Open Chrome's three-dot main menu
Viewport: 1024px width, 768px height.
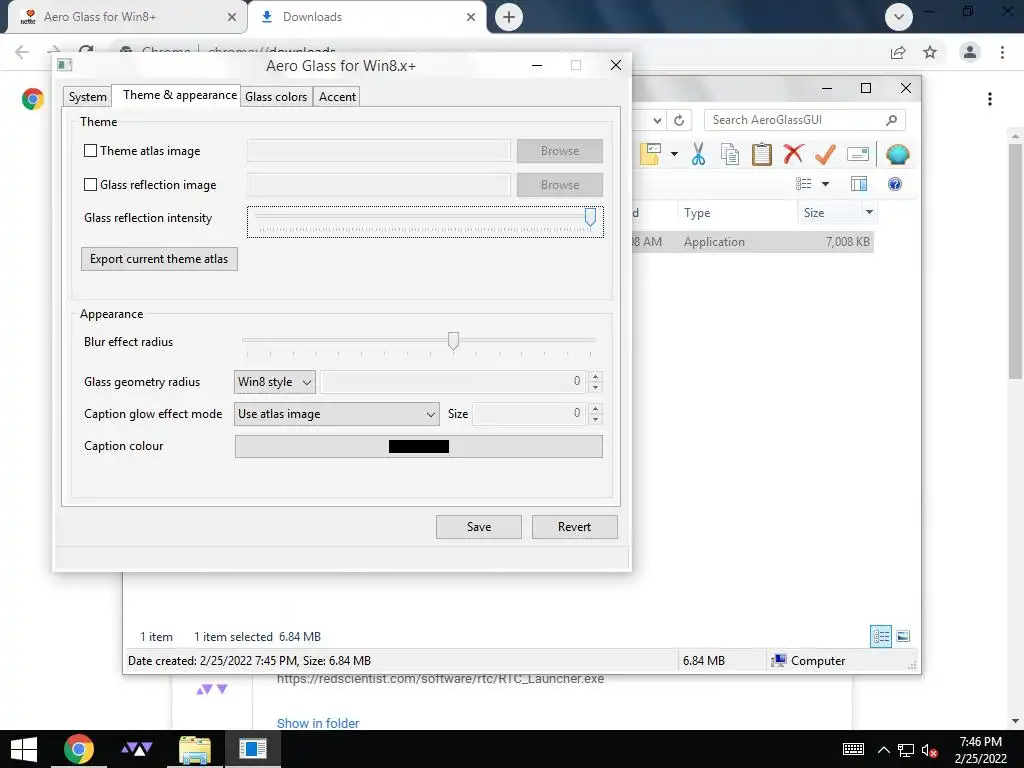pyautogui.click(x=1002, y=52)
